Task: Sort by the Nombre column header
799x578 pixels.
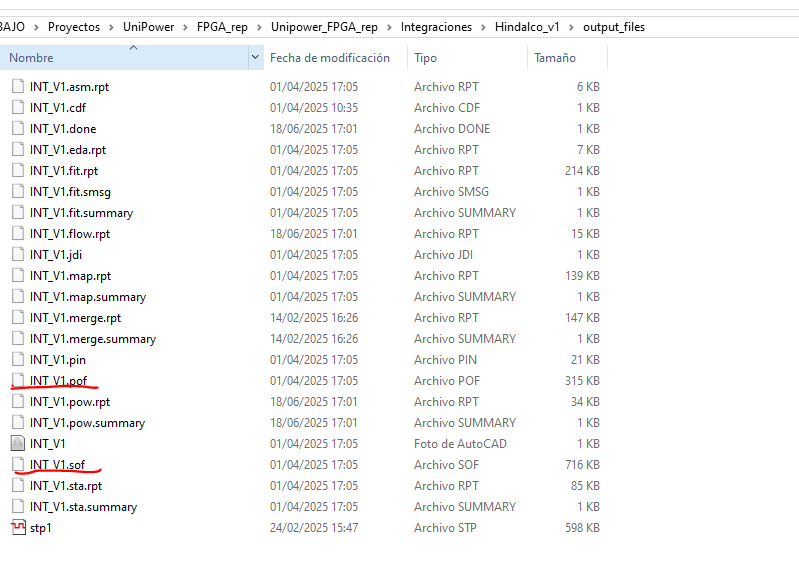Action: pos(124,58)
